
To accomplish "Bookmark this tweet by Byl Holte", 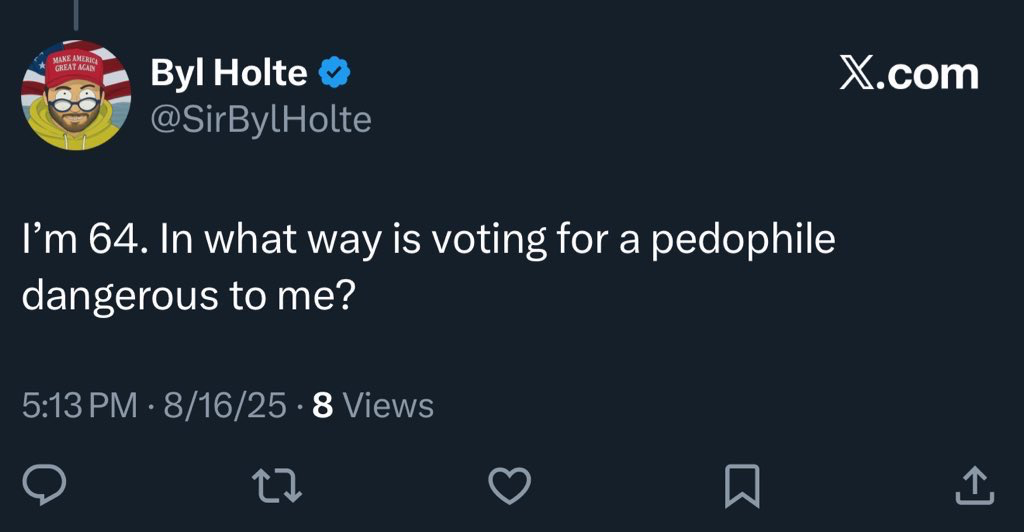I will pyautogui.click(x=743, y=485).
